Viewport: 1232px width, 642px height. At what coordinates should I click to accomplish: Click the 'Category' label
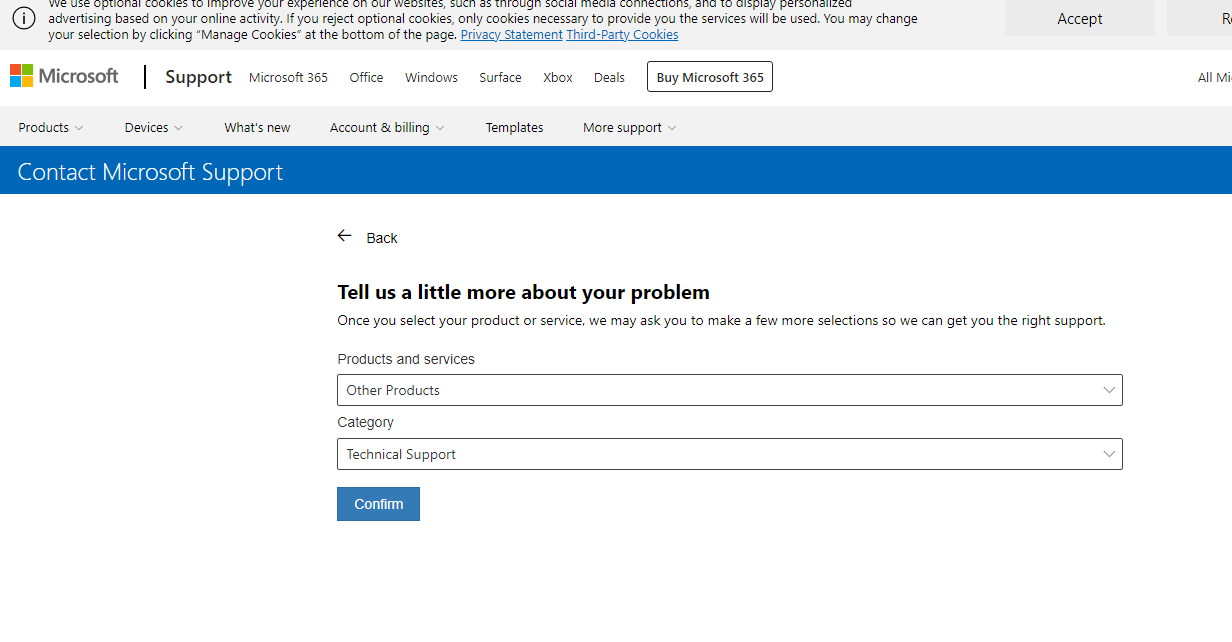click(x=365, y=422)
